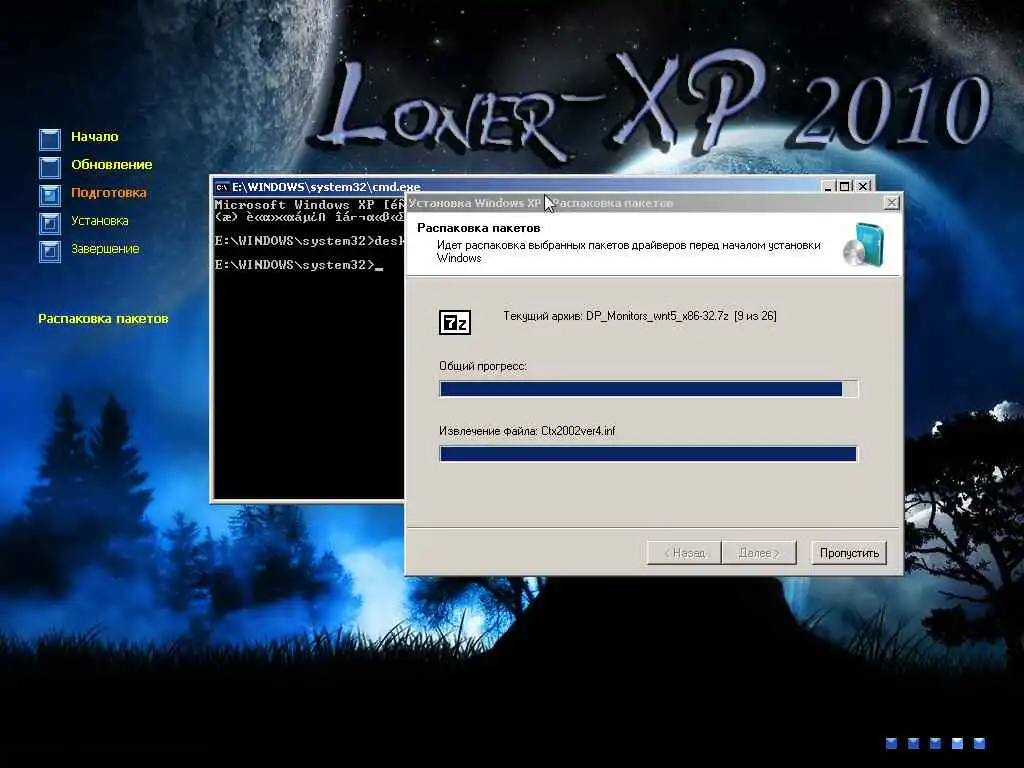Select the Установка step label
The image size is (1024, 768).
(99, 221)
